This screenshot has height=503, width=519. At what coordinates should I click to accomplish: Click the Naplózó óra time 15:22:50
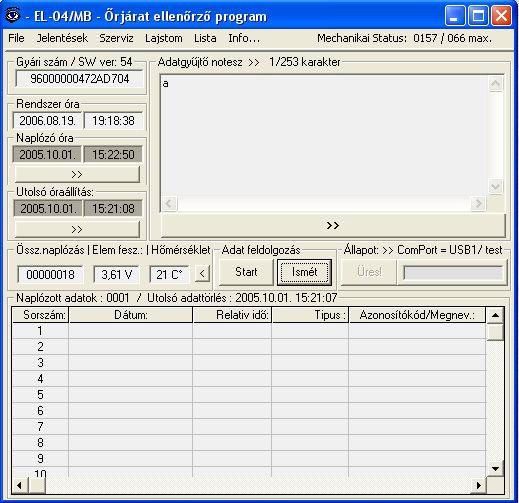pyautogui.click(x=113, y=154)
